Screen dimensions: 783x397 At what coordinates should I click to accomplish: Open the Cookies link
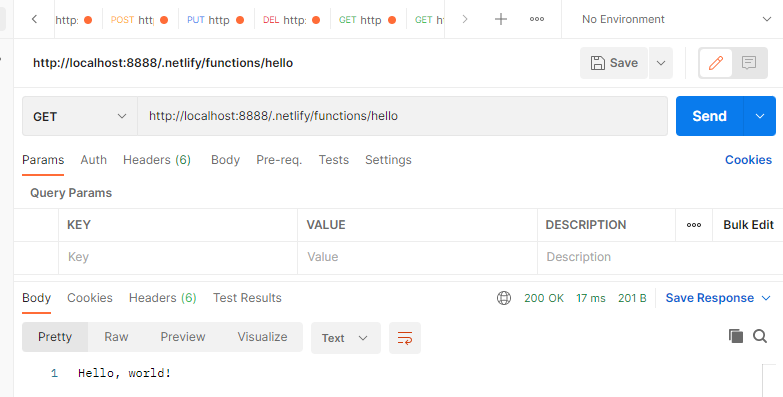[x=748, y=160]
